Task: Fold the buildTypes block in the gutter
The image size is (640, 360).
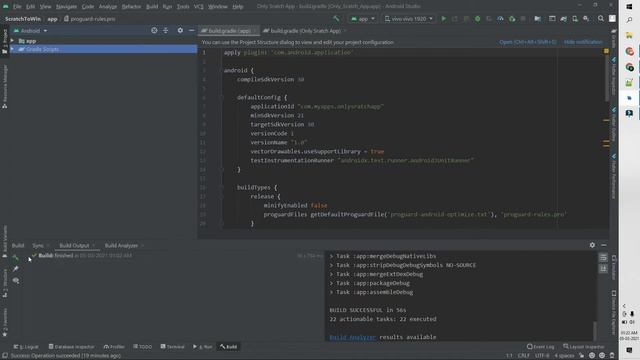Action: click(x=221, y=187)
